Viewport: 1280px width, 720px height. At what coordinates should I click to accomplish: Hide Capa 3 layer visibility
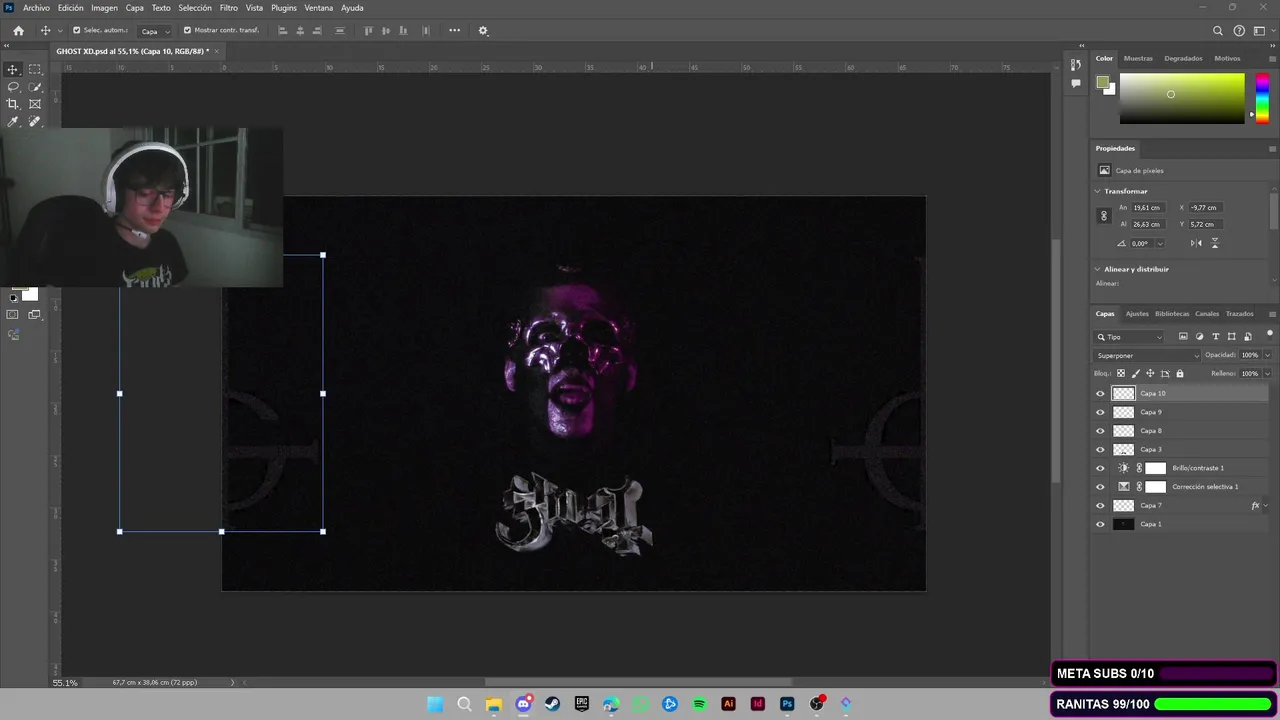pos(1100,450)
